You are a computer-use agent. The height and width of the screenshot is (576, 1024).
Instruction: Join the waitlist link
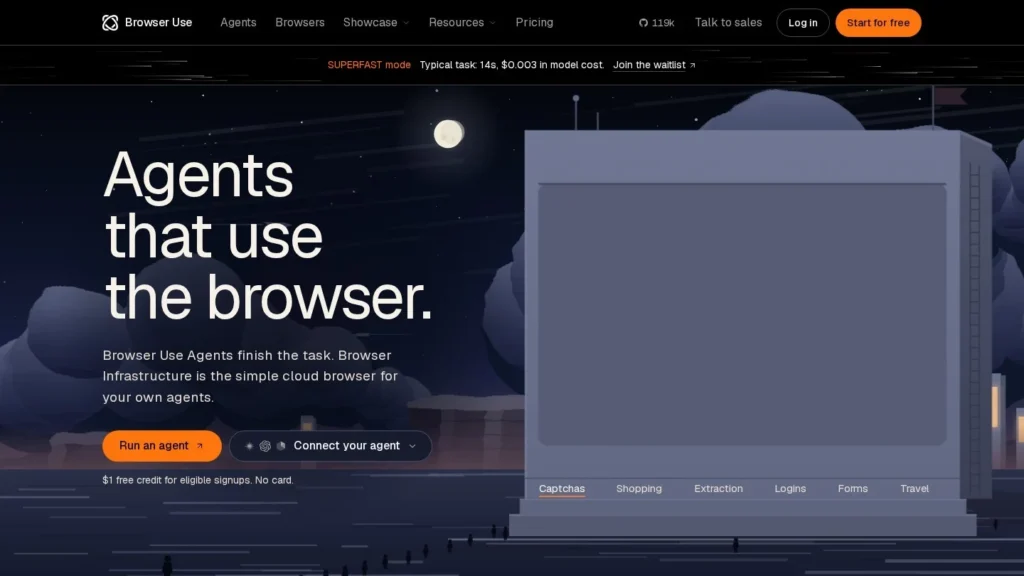pos(649,65)
